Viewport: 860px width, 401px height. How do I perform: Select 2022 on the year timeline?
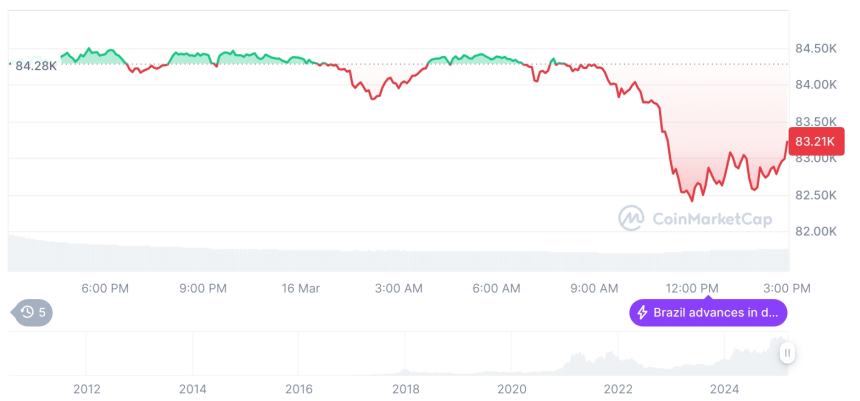pos(618,389)
